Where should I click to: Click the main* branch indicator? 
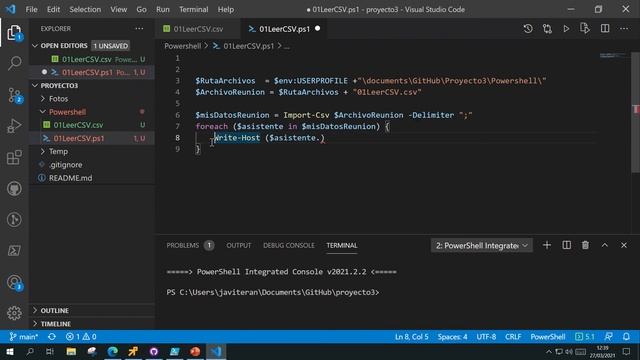click(24, 337)
